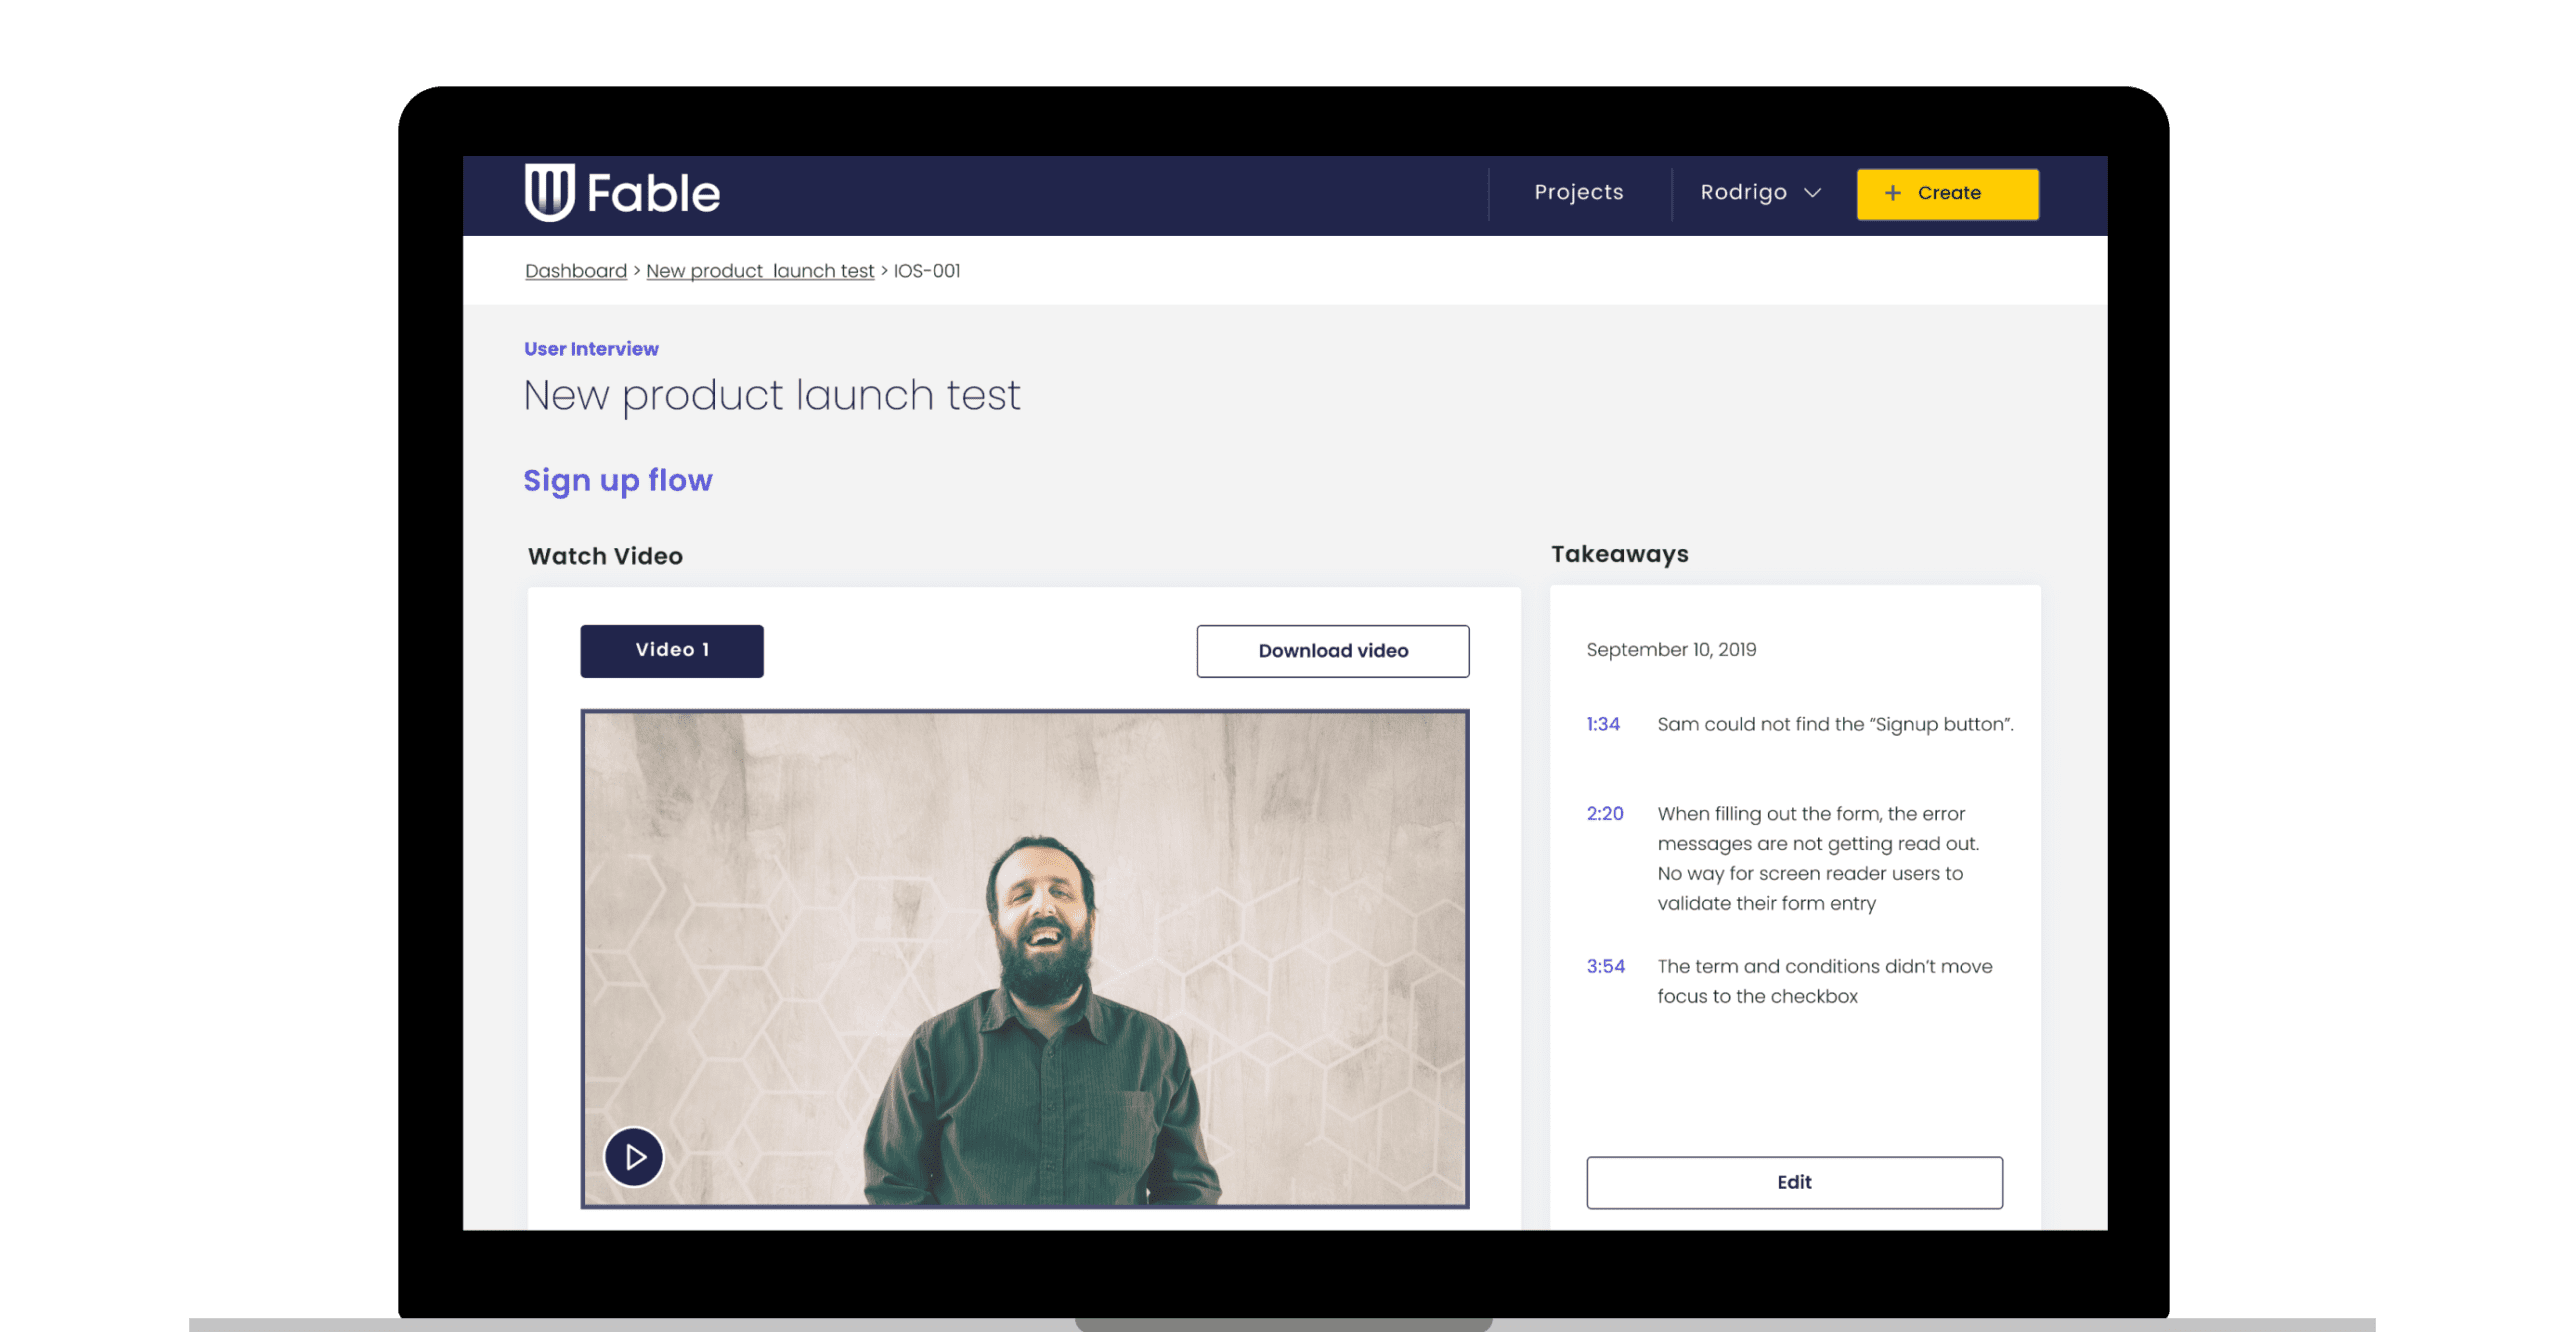This screenshot has height=1332, width=2560.
Task: Click the Watch Video heading
Action: coord(605,556)
